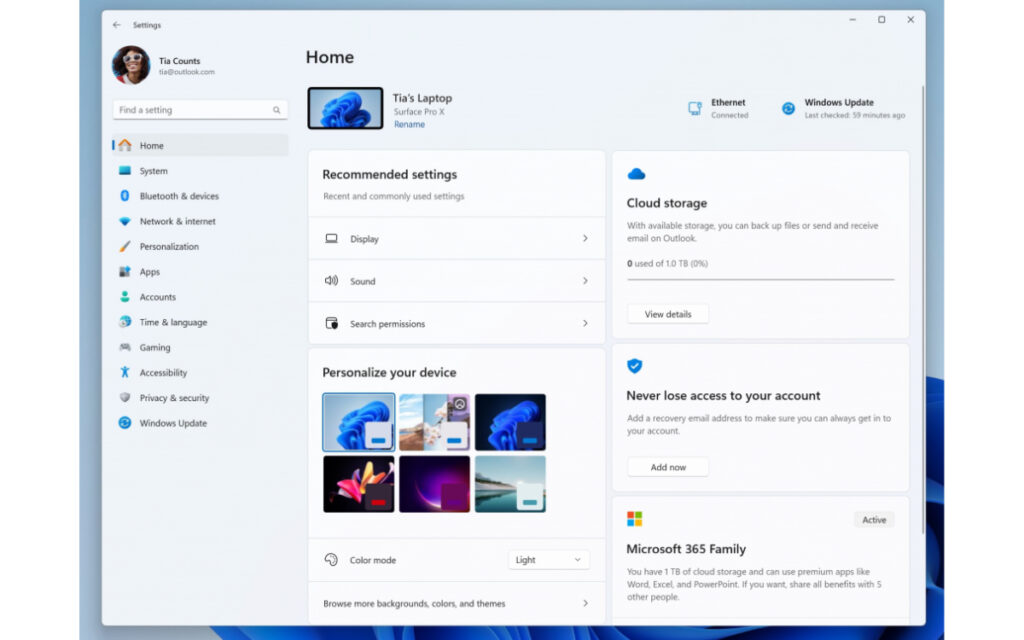Image resolution: width=1024 pixels, height=640 pixels.
Task: Click Add now for recovery email
Action: (667, 467)
